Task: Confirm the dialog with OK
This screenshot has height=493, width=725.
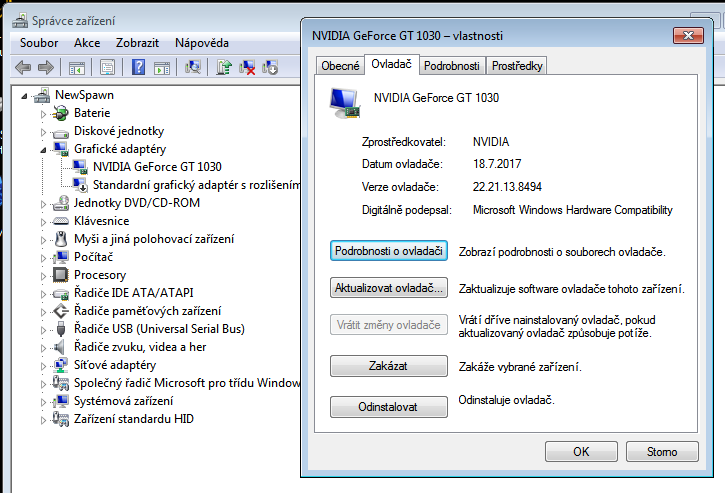Action: tap(581, 451)
